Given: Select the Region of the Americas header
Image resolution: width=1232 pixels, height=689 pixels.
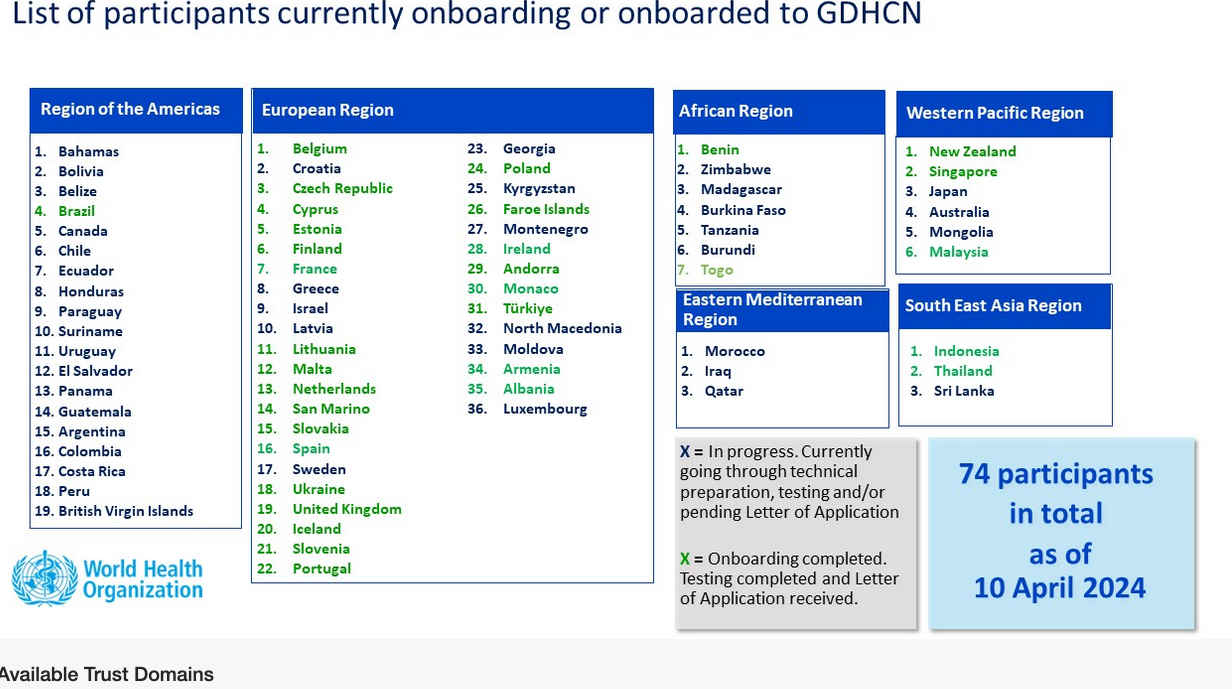Looking at the screenshot, I should (130, 110).
